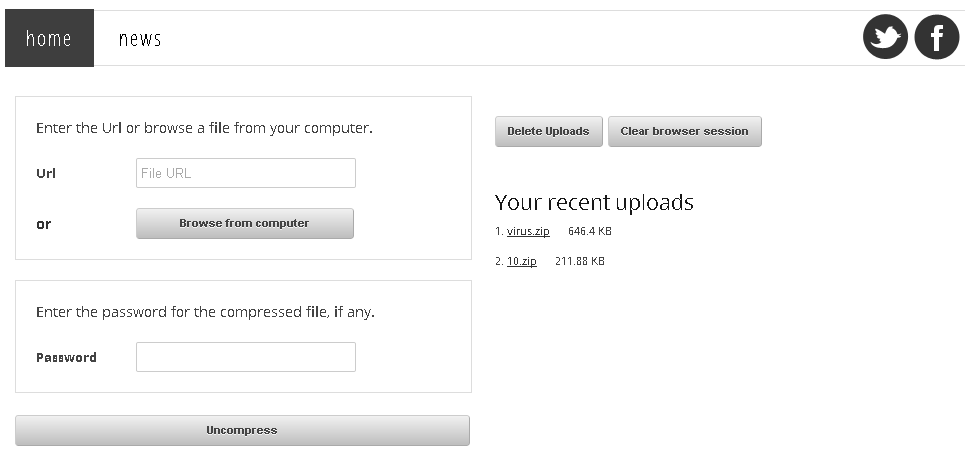Screen dimensions: 976x455
Task: Switch to the news tab
Action: pos(140,39)
